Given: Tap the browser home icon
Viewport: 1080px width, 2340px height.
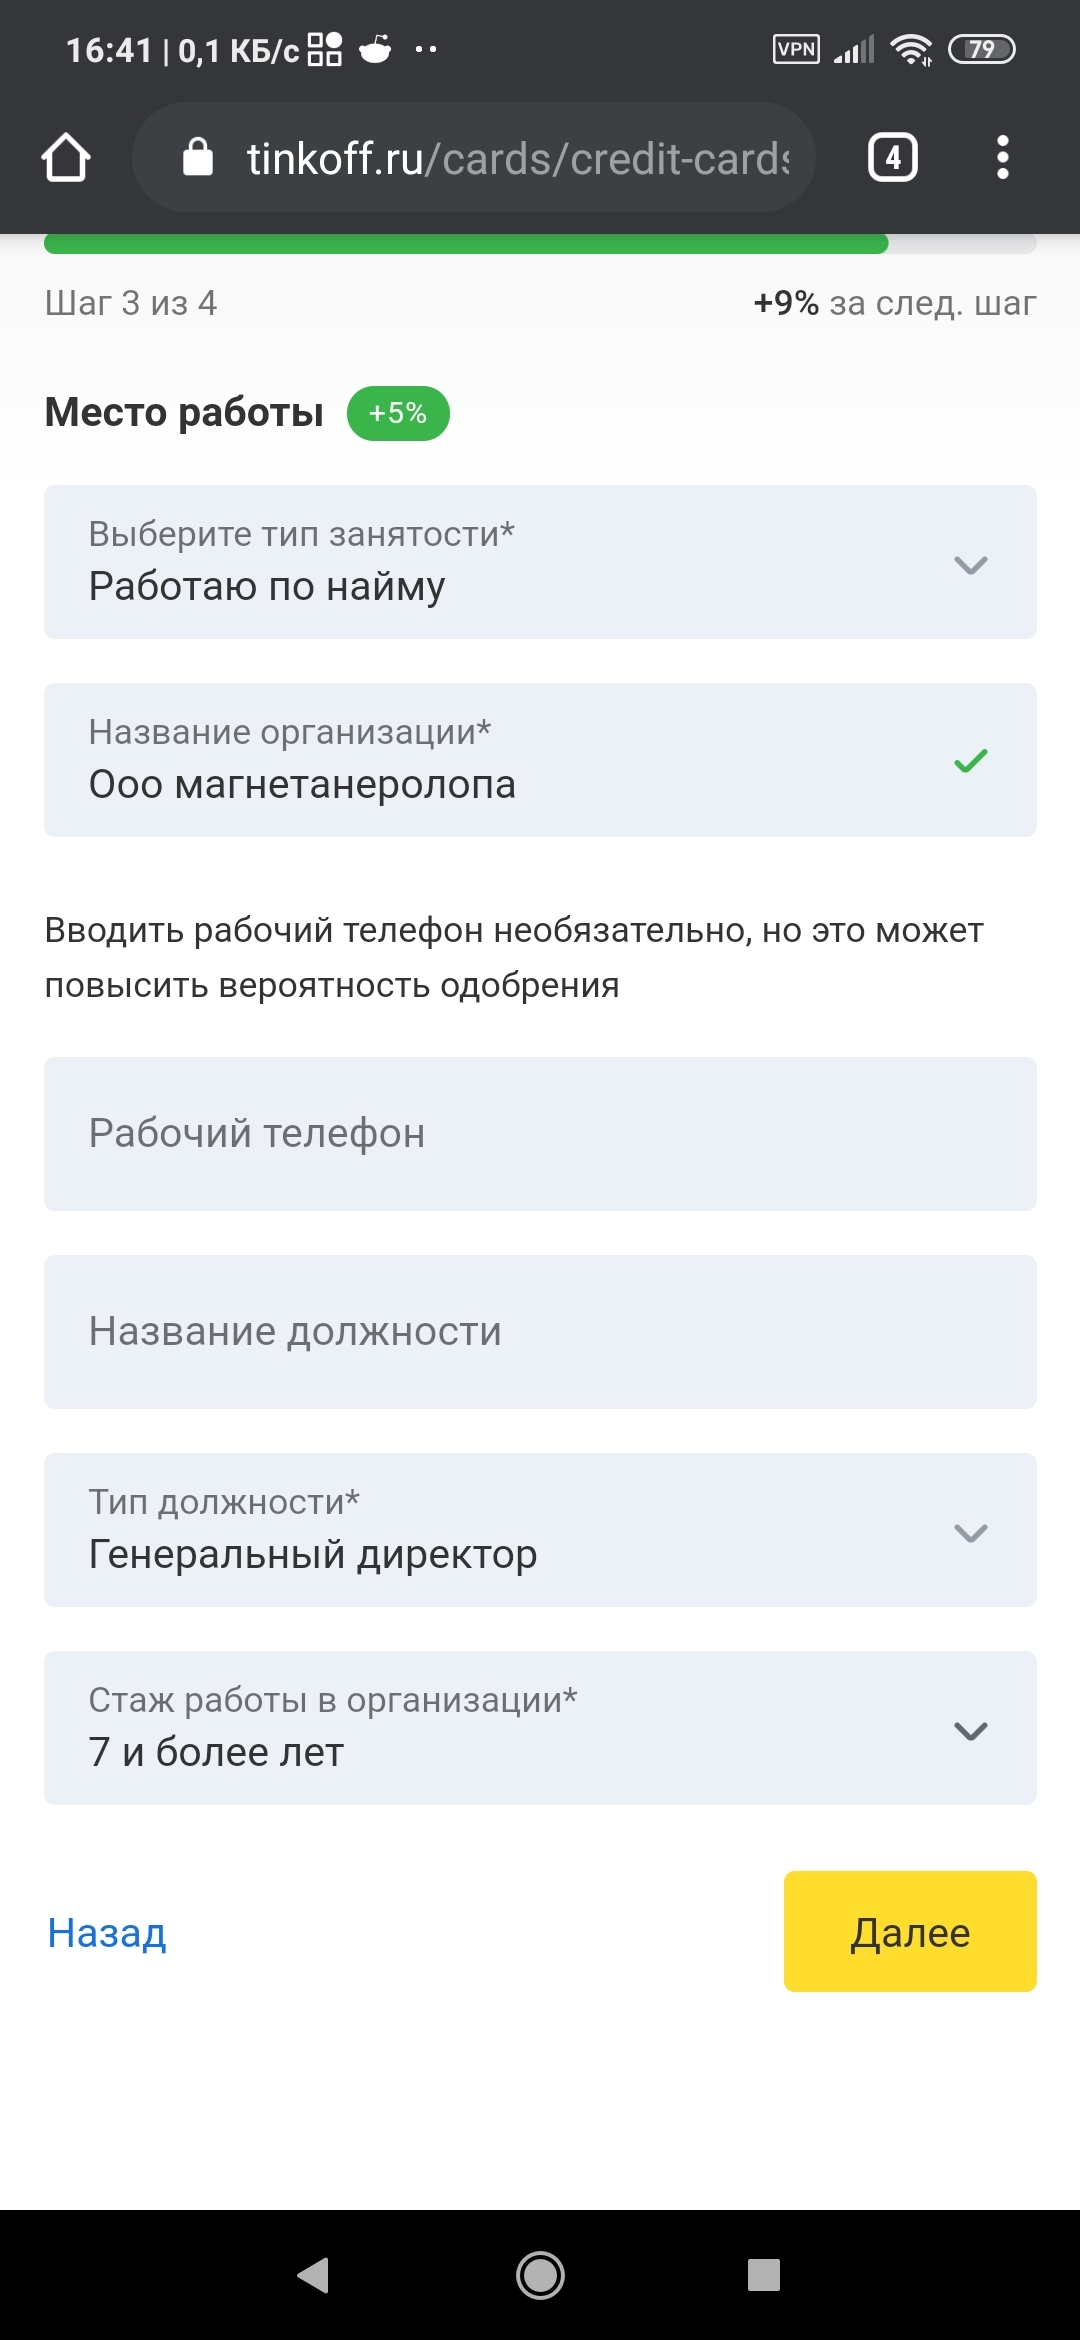Looking at the screenshot, I should pyautogui.click(x=66, y=158).
